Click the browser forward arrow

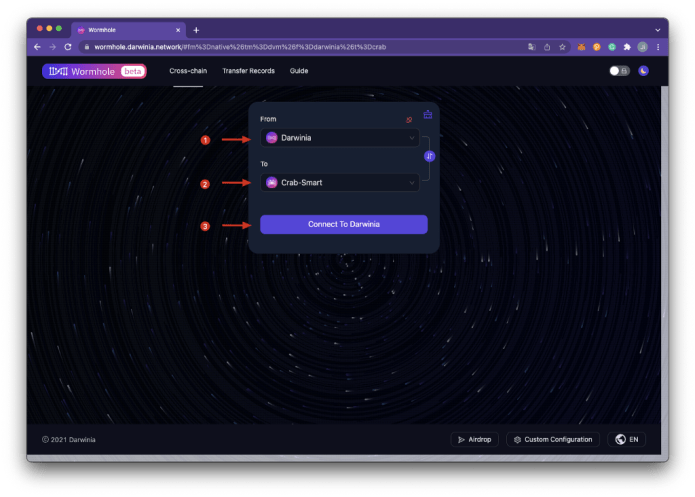coord(52,47)
